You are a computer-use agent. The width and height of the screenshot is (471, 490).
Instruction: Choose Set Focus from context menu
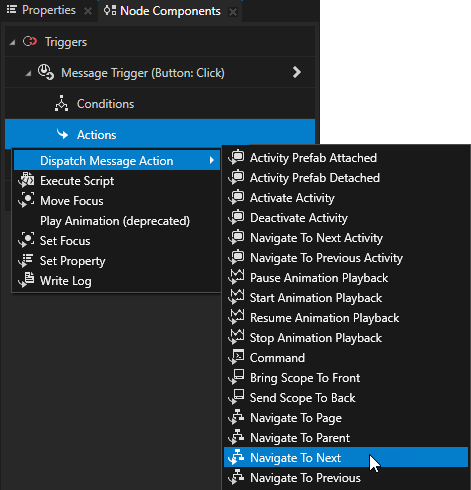[x=117, y=241]
